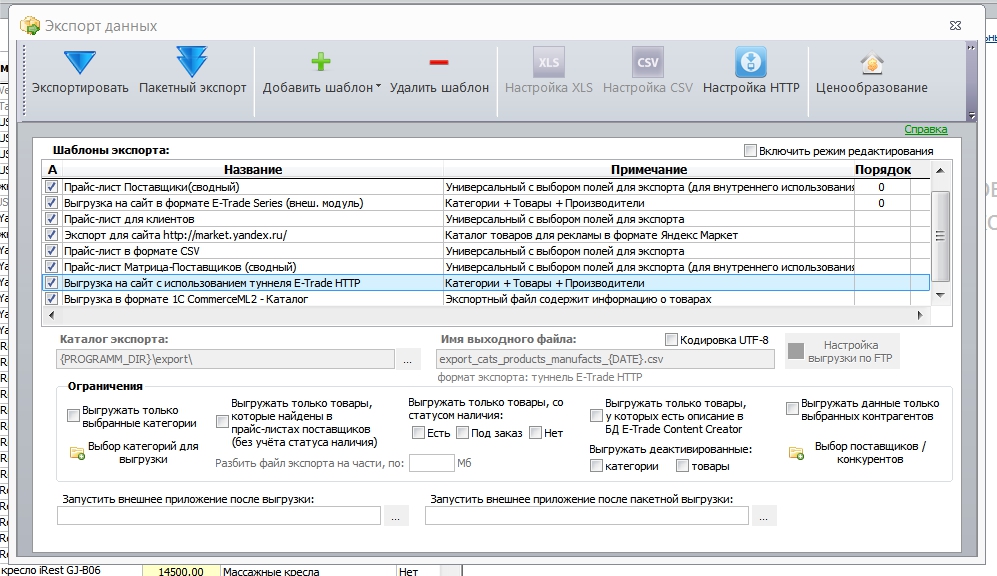This screenshot has height=576, width=997.
Task: Click the split file size Мб field
Action: click(x=432, y=463)
